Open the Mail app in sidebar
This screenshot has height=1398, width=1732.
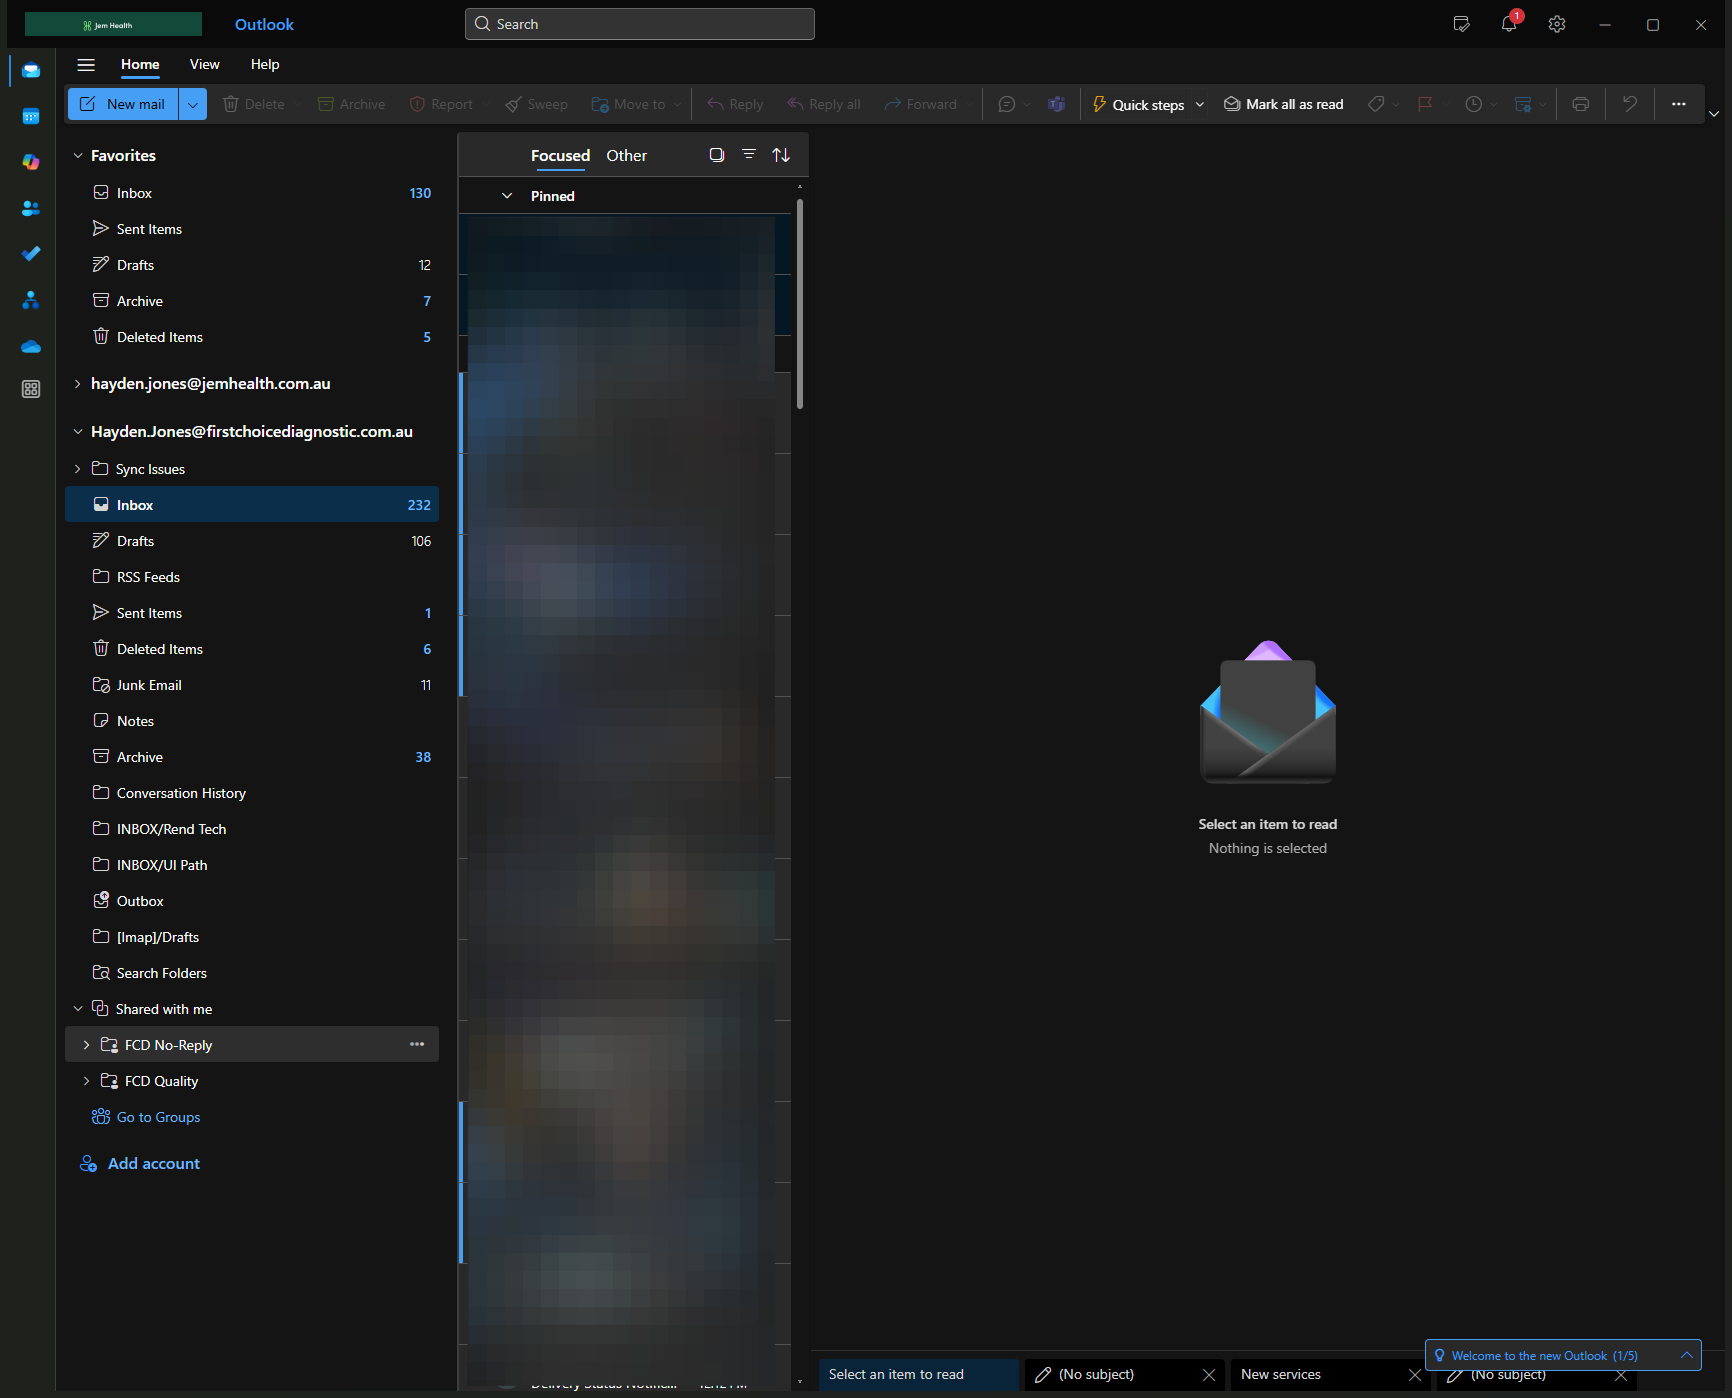pyautogui.click(x=31, y=70)
